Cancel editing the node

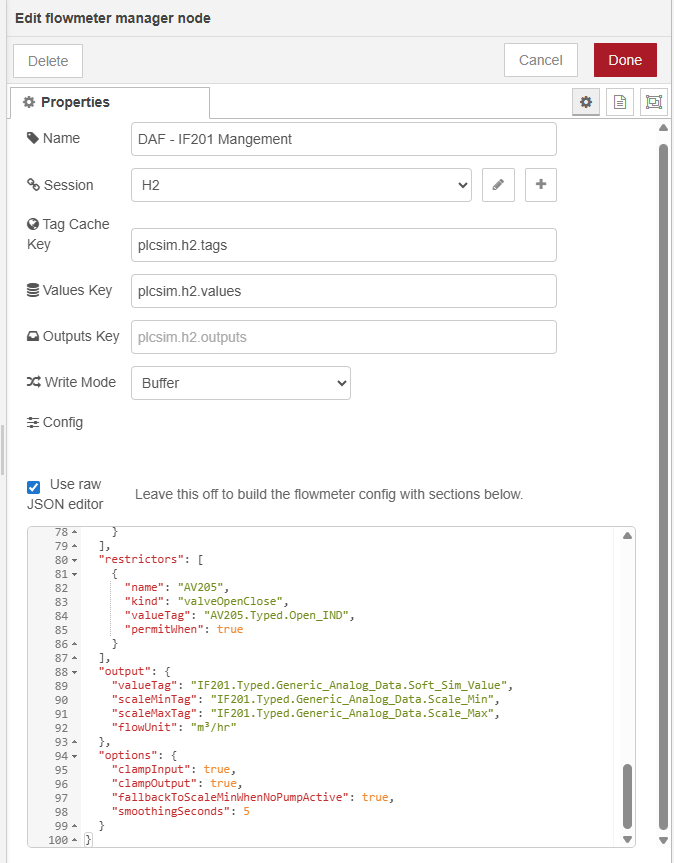pos(540,60)
